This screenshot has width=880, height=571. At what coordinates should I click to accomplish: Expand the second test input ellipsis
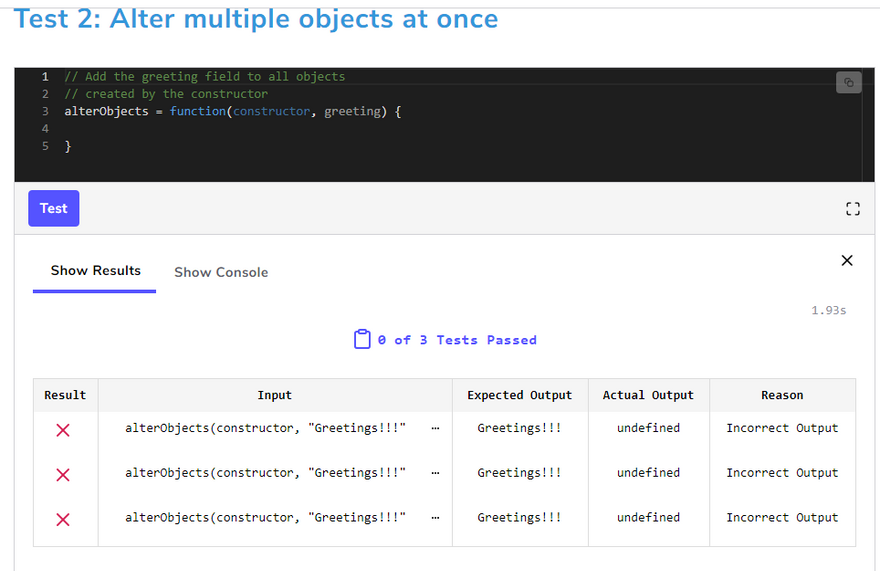[x=435, y=473]
